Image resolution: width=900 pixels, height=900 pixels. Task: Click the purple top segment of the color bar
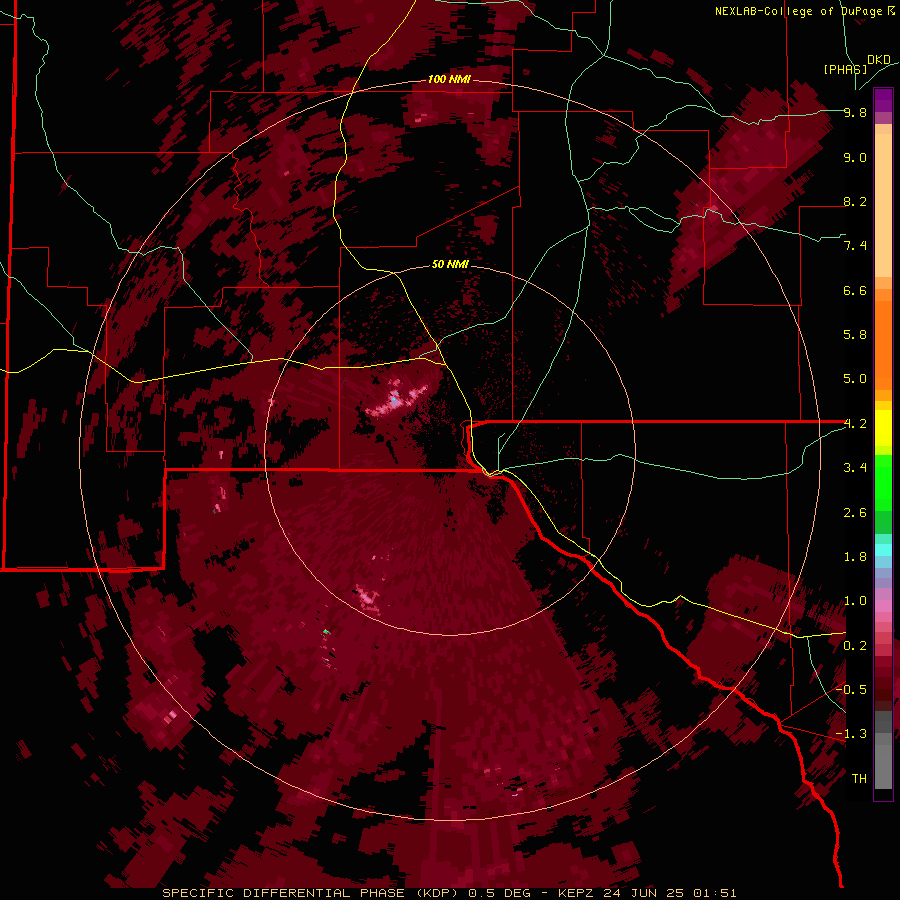coord(883,100)
